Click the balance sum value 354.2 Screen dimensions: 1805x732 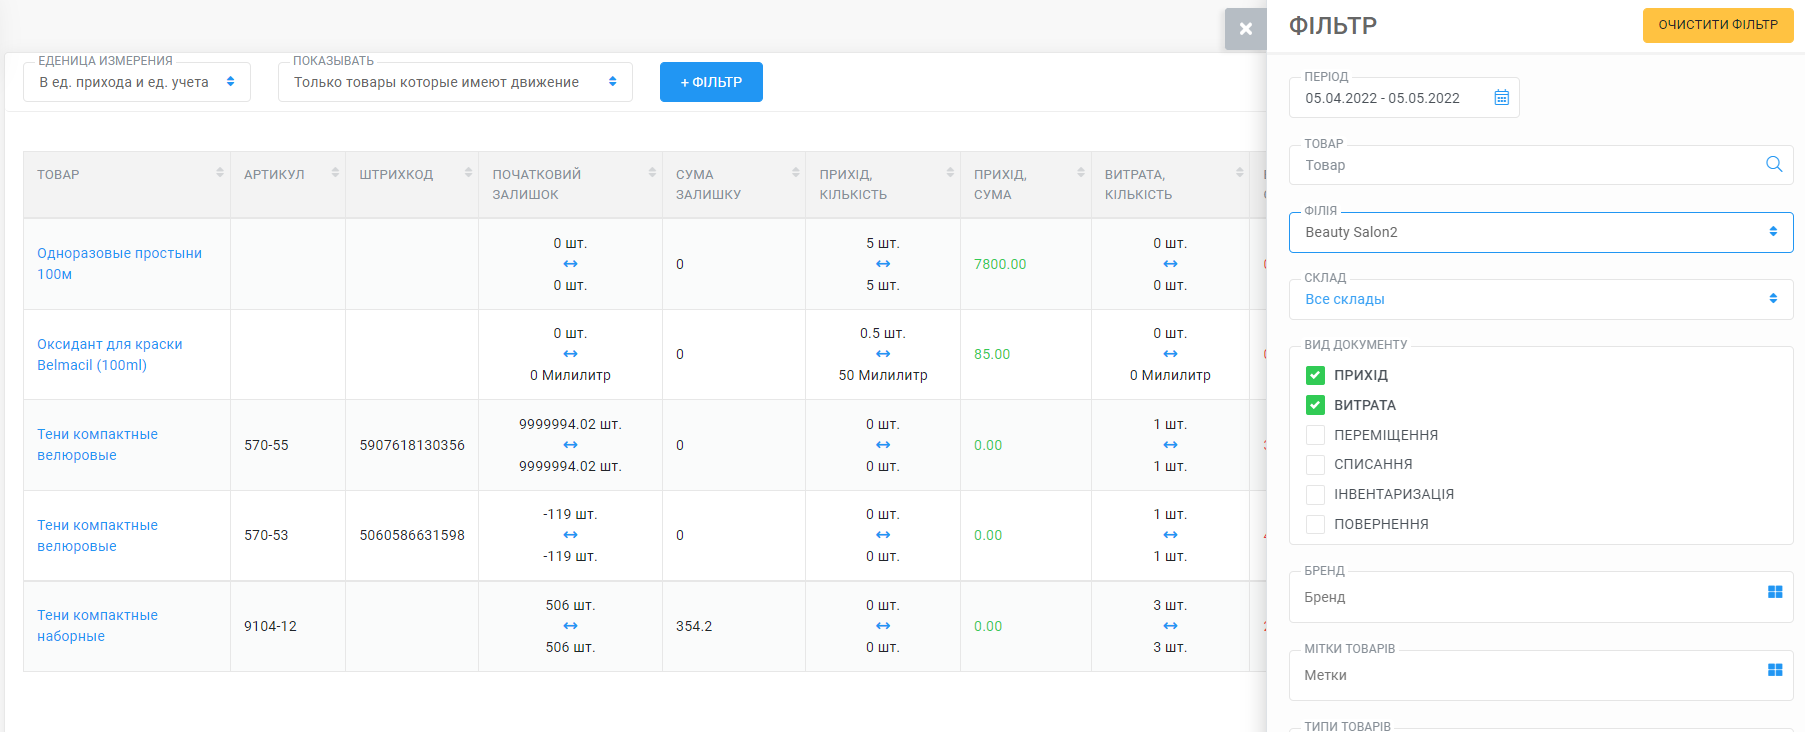pos(694,626)
